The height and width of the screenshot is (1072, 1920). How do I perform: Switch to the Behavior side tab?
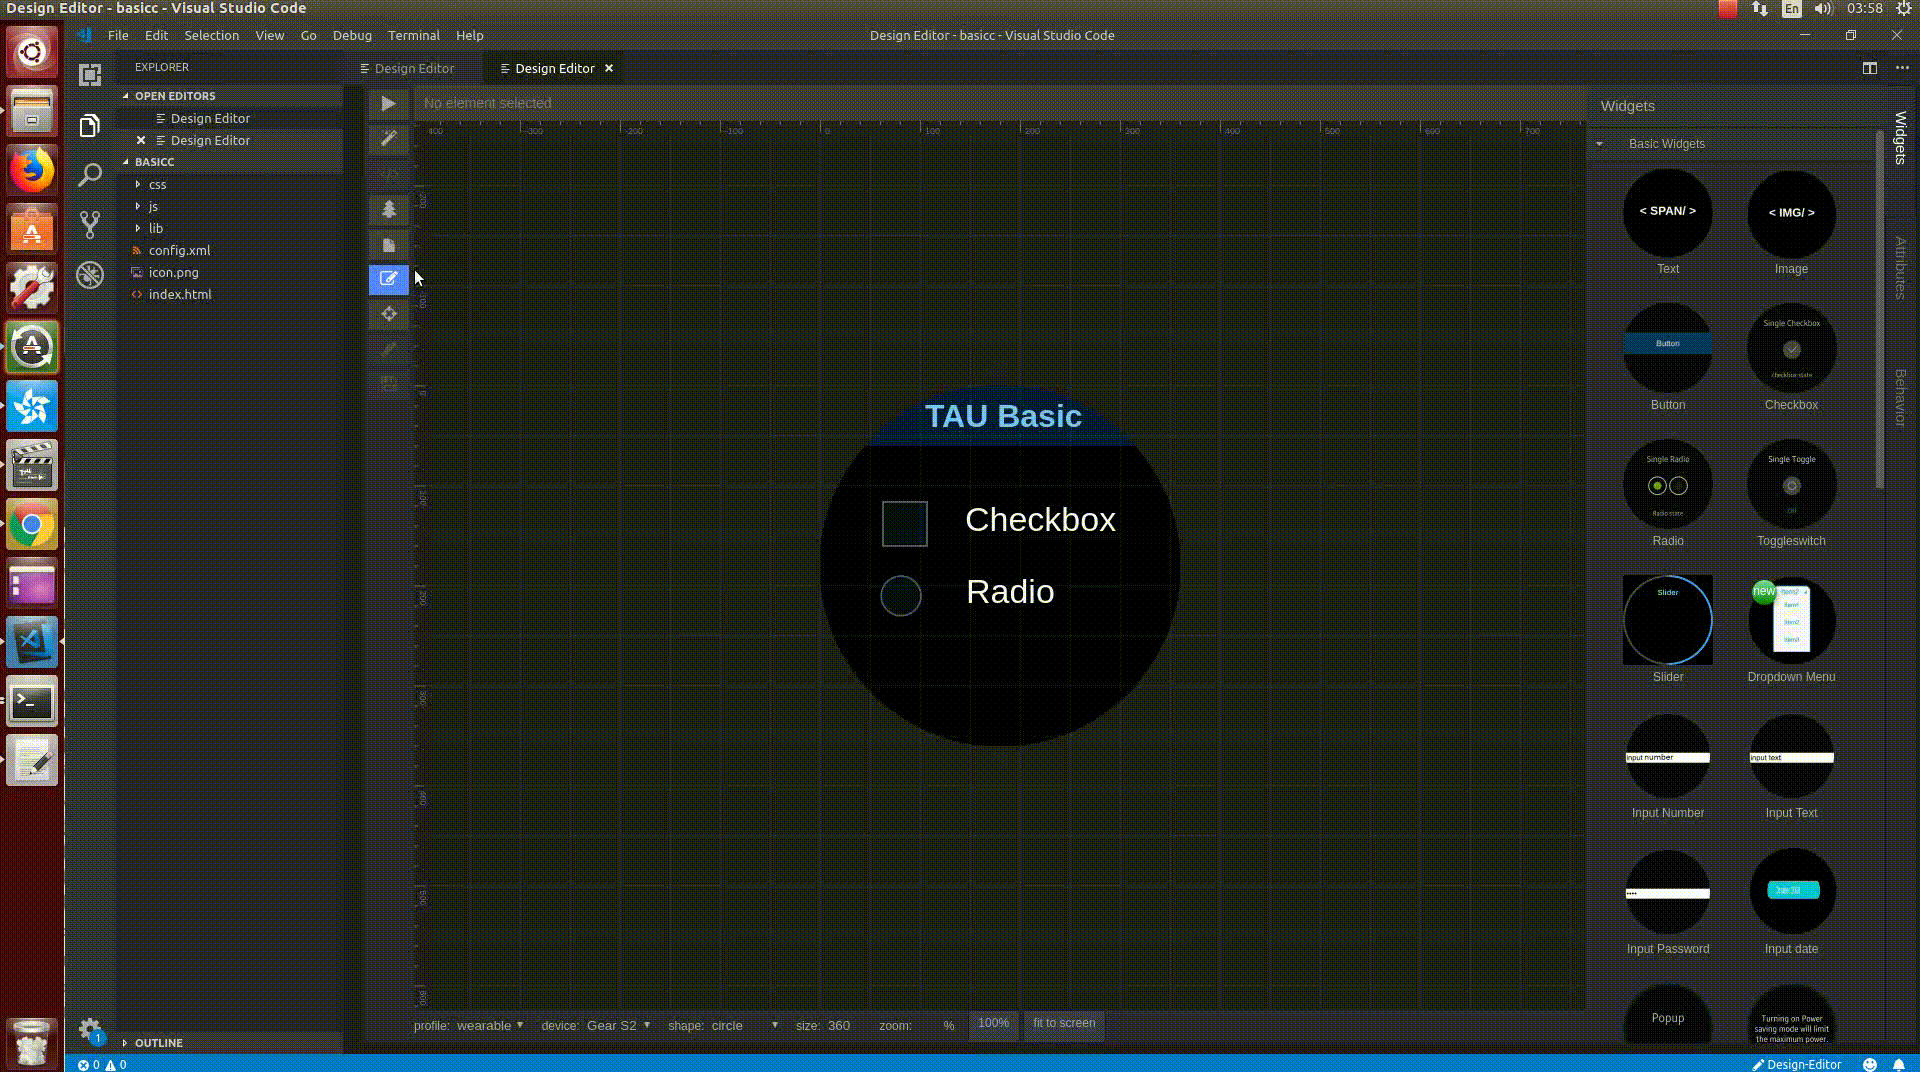(x=1900, y=397)
